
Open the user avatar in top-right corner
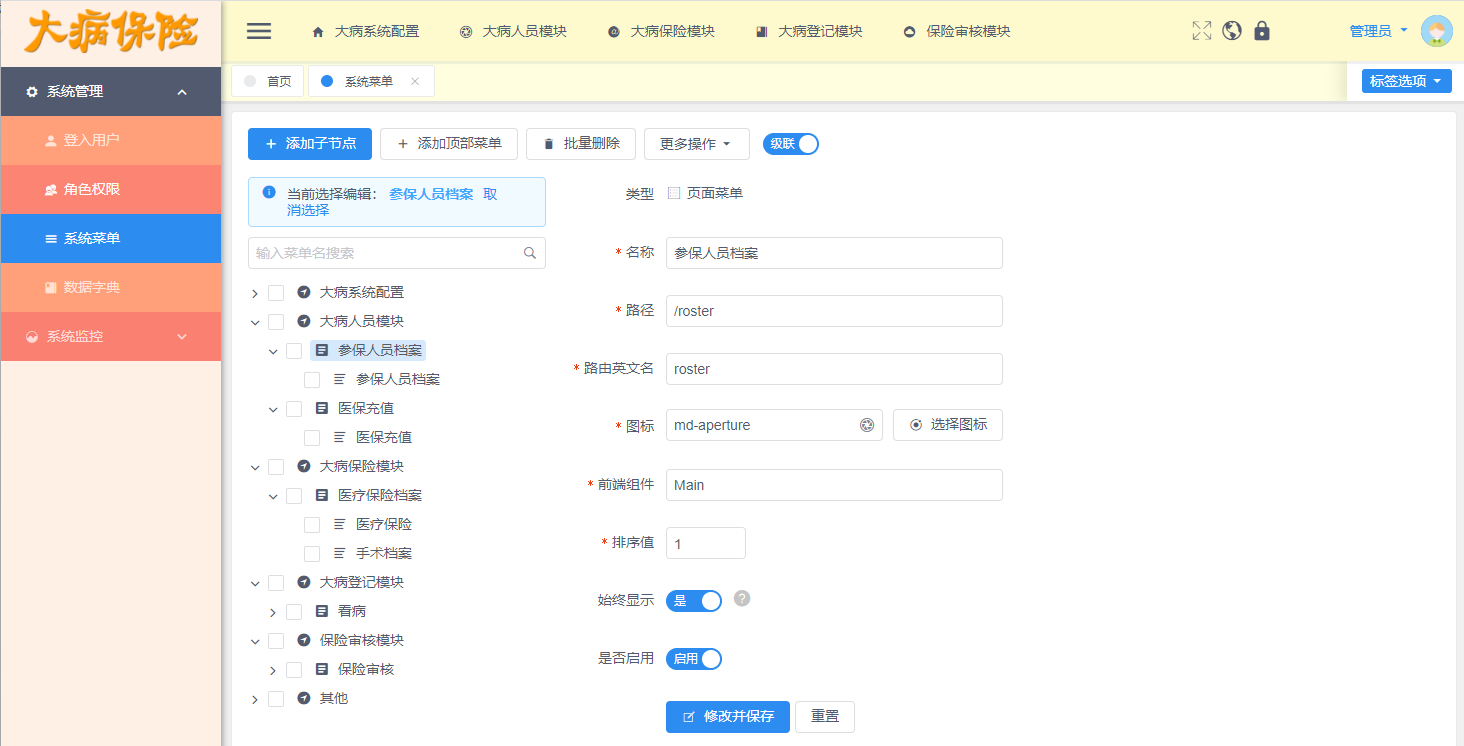1437,30
